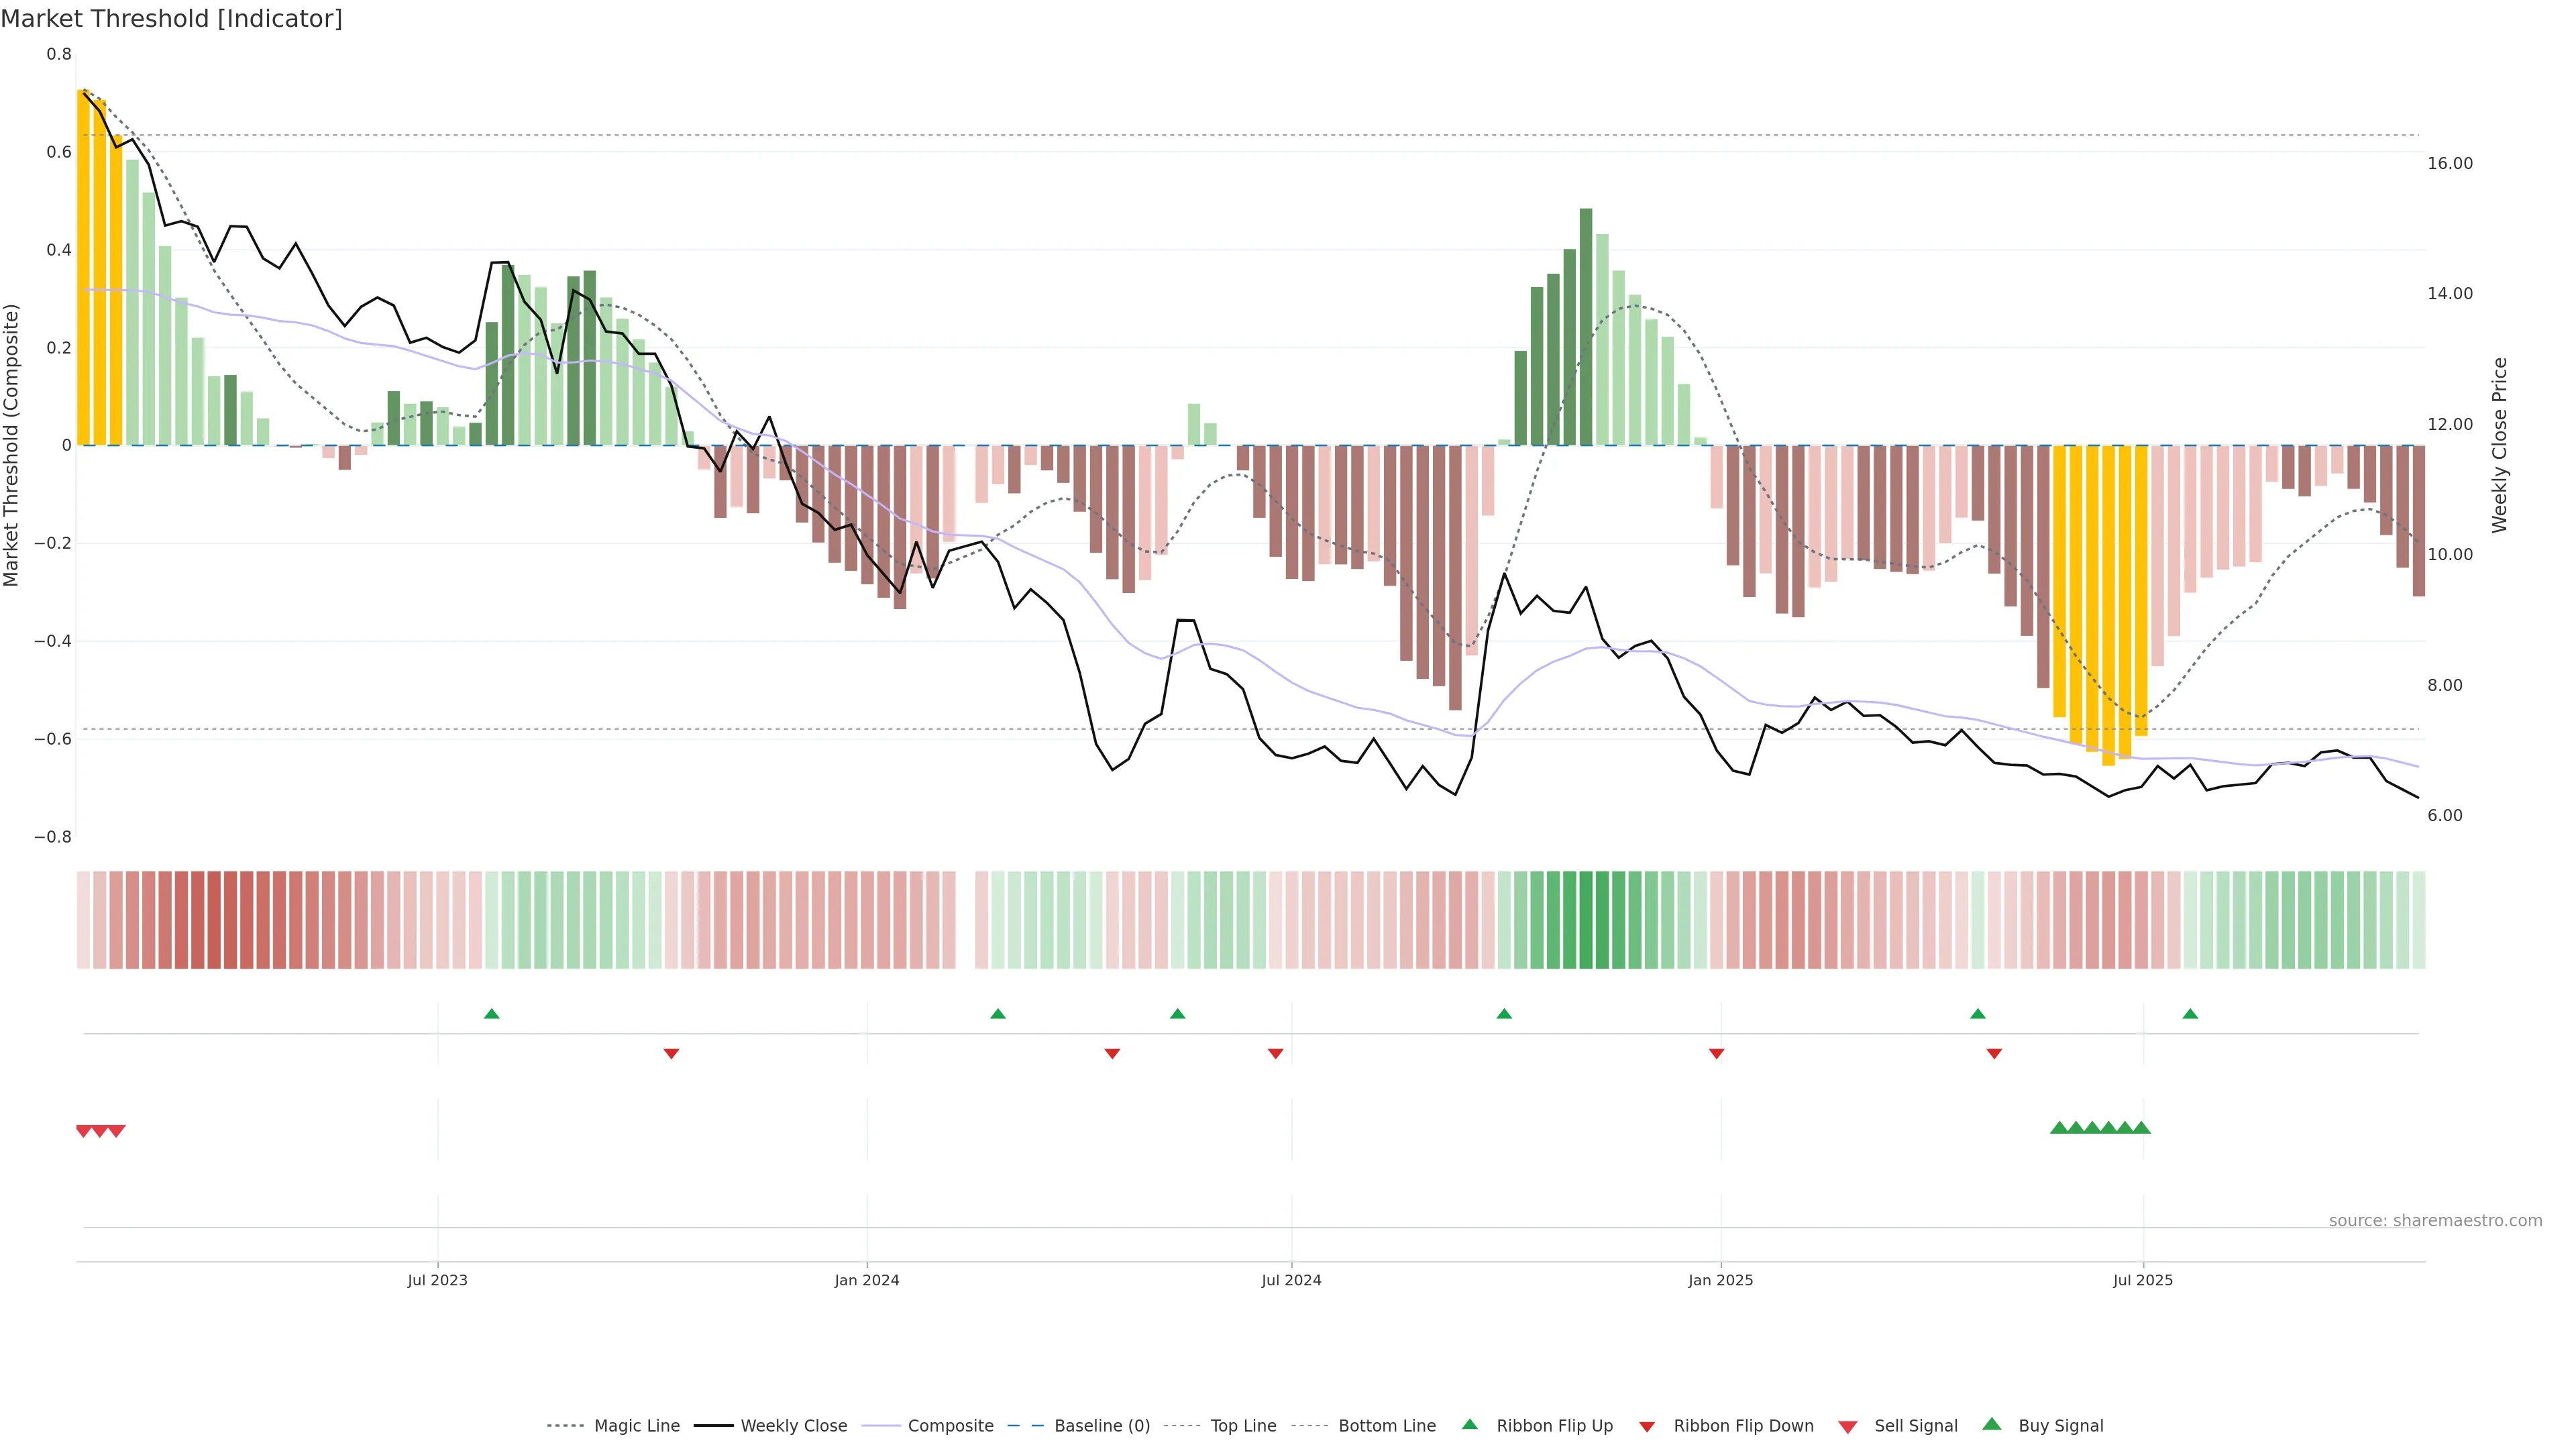Click the Ribbon Flip Up legend triangle

[1469, 1424]
